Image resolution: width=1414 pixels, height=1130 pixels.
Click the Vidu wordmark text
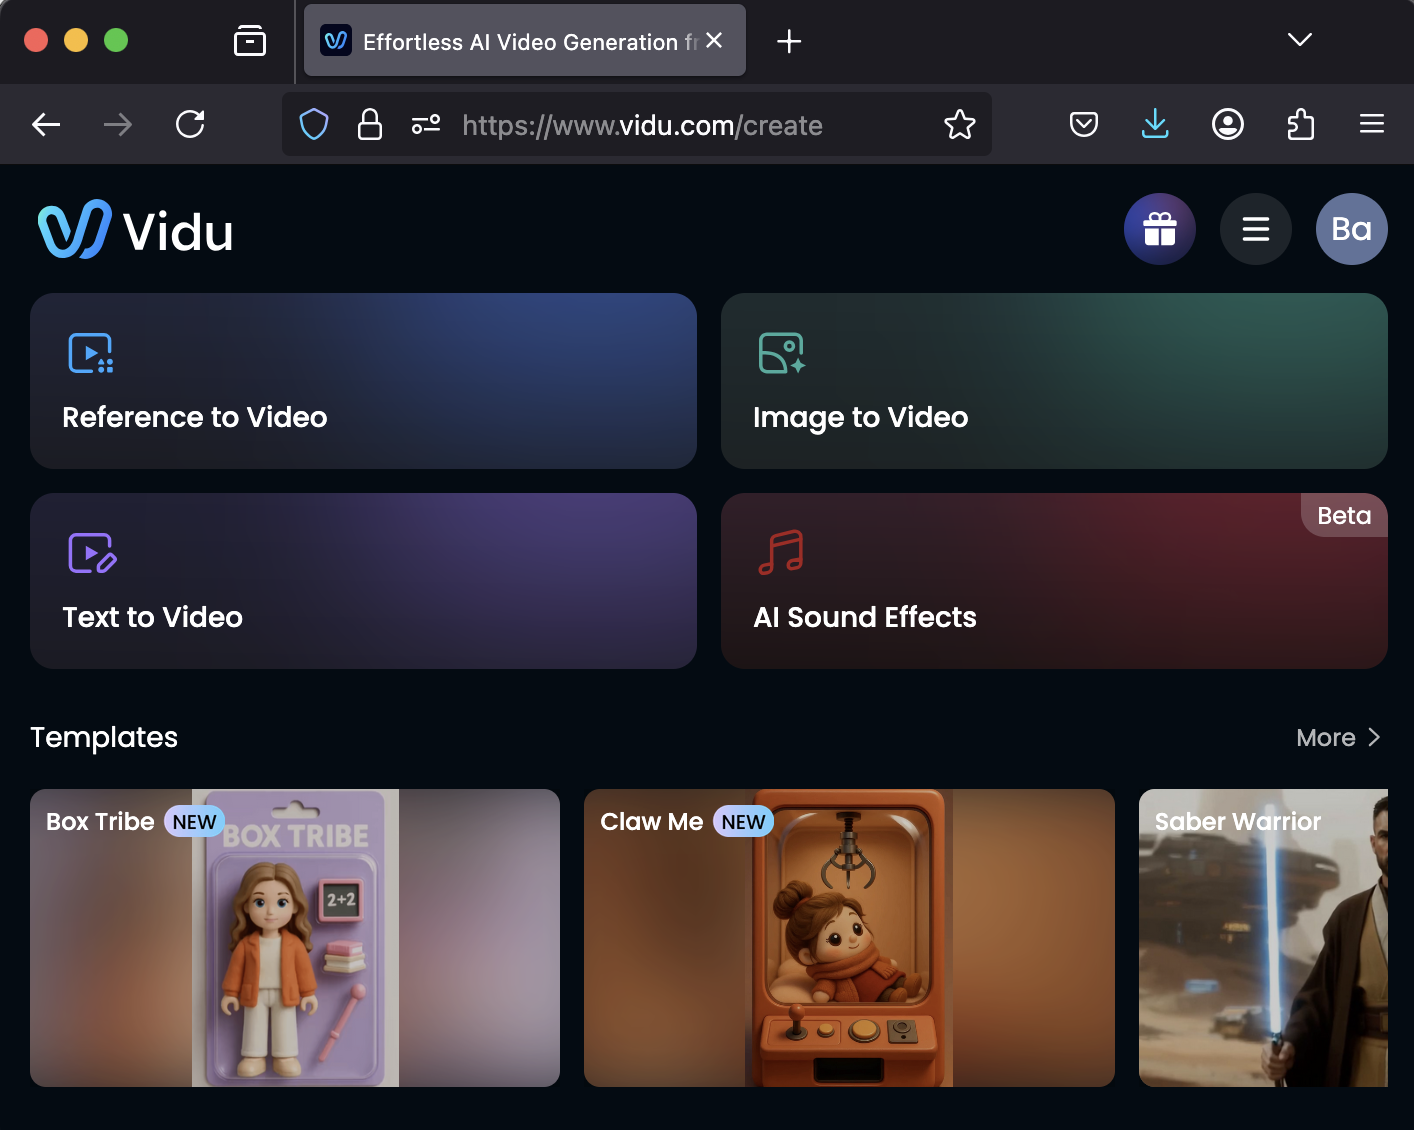tap(178, 232)
